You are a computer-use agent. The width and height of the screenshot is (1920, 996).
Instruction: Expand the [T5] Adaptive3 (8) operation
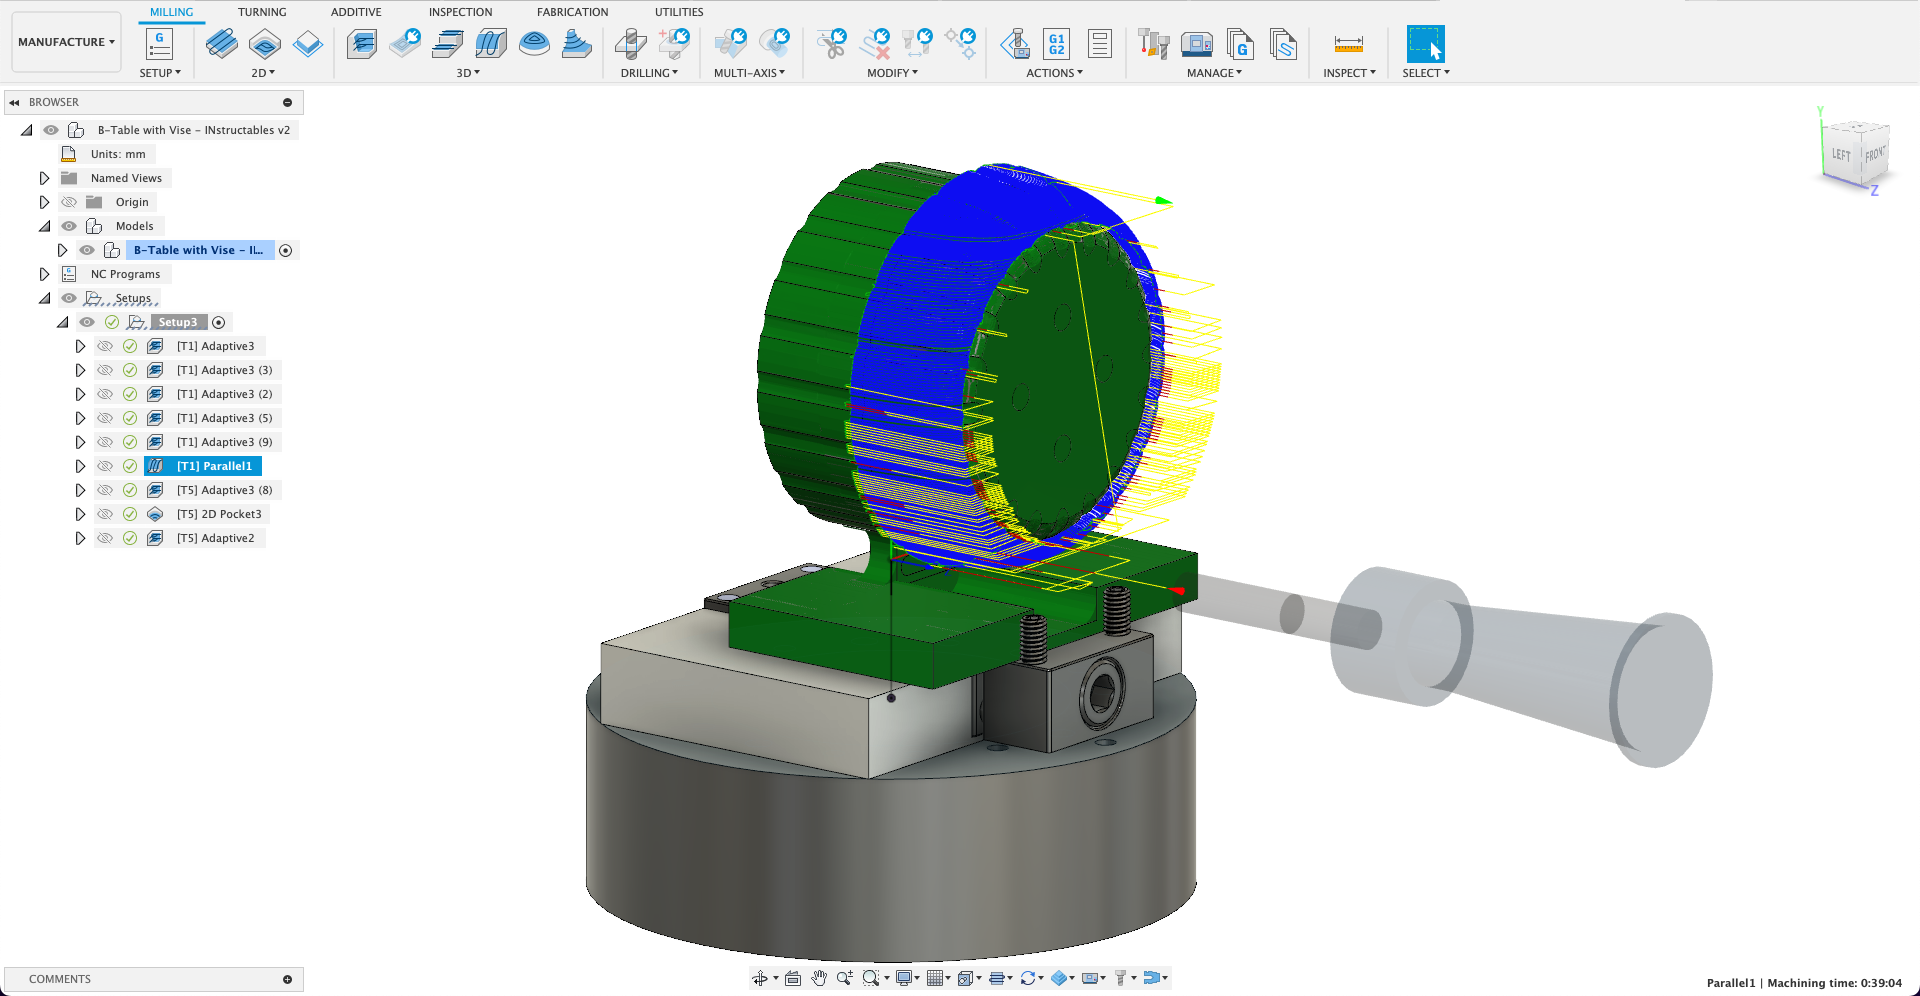point(80,490)
